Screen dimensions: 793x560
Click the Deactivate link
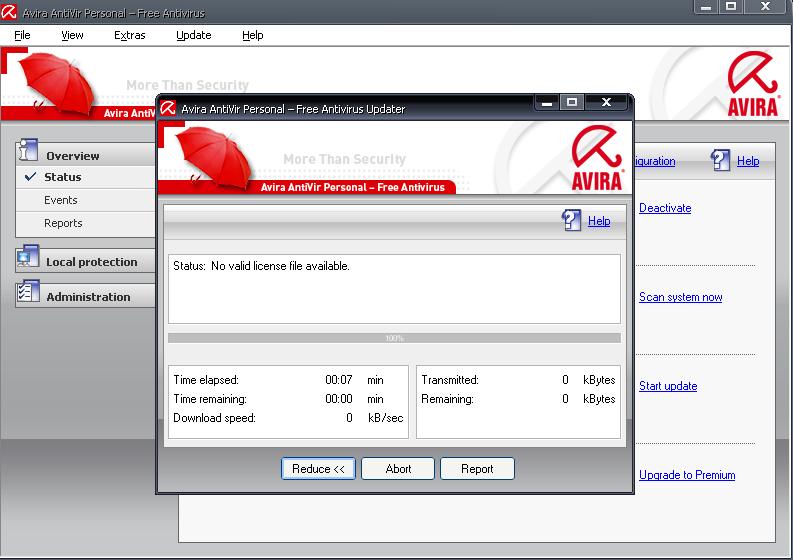coord(665,208)
